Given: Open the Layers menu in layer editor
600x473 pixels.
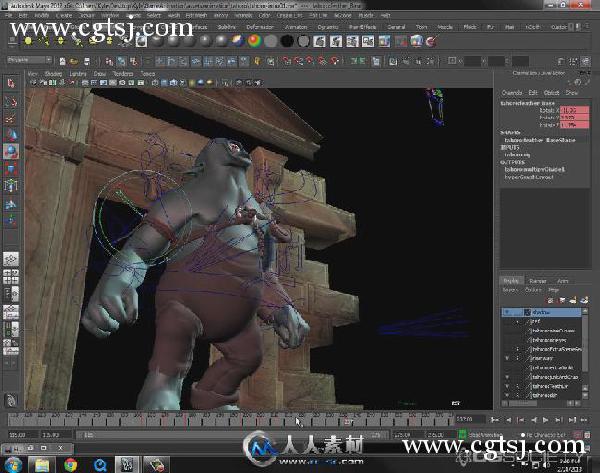Looking at the screenshot, I should [x=510, y=290].
